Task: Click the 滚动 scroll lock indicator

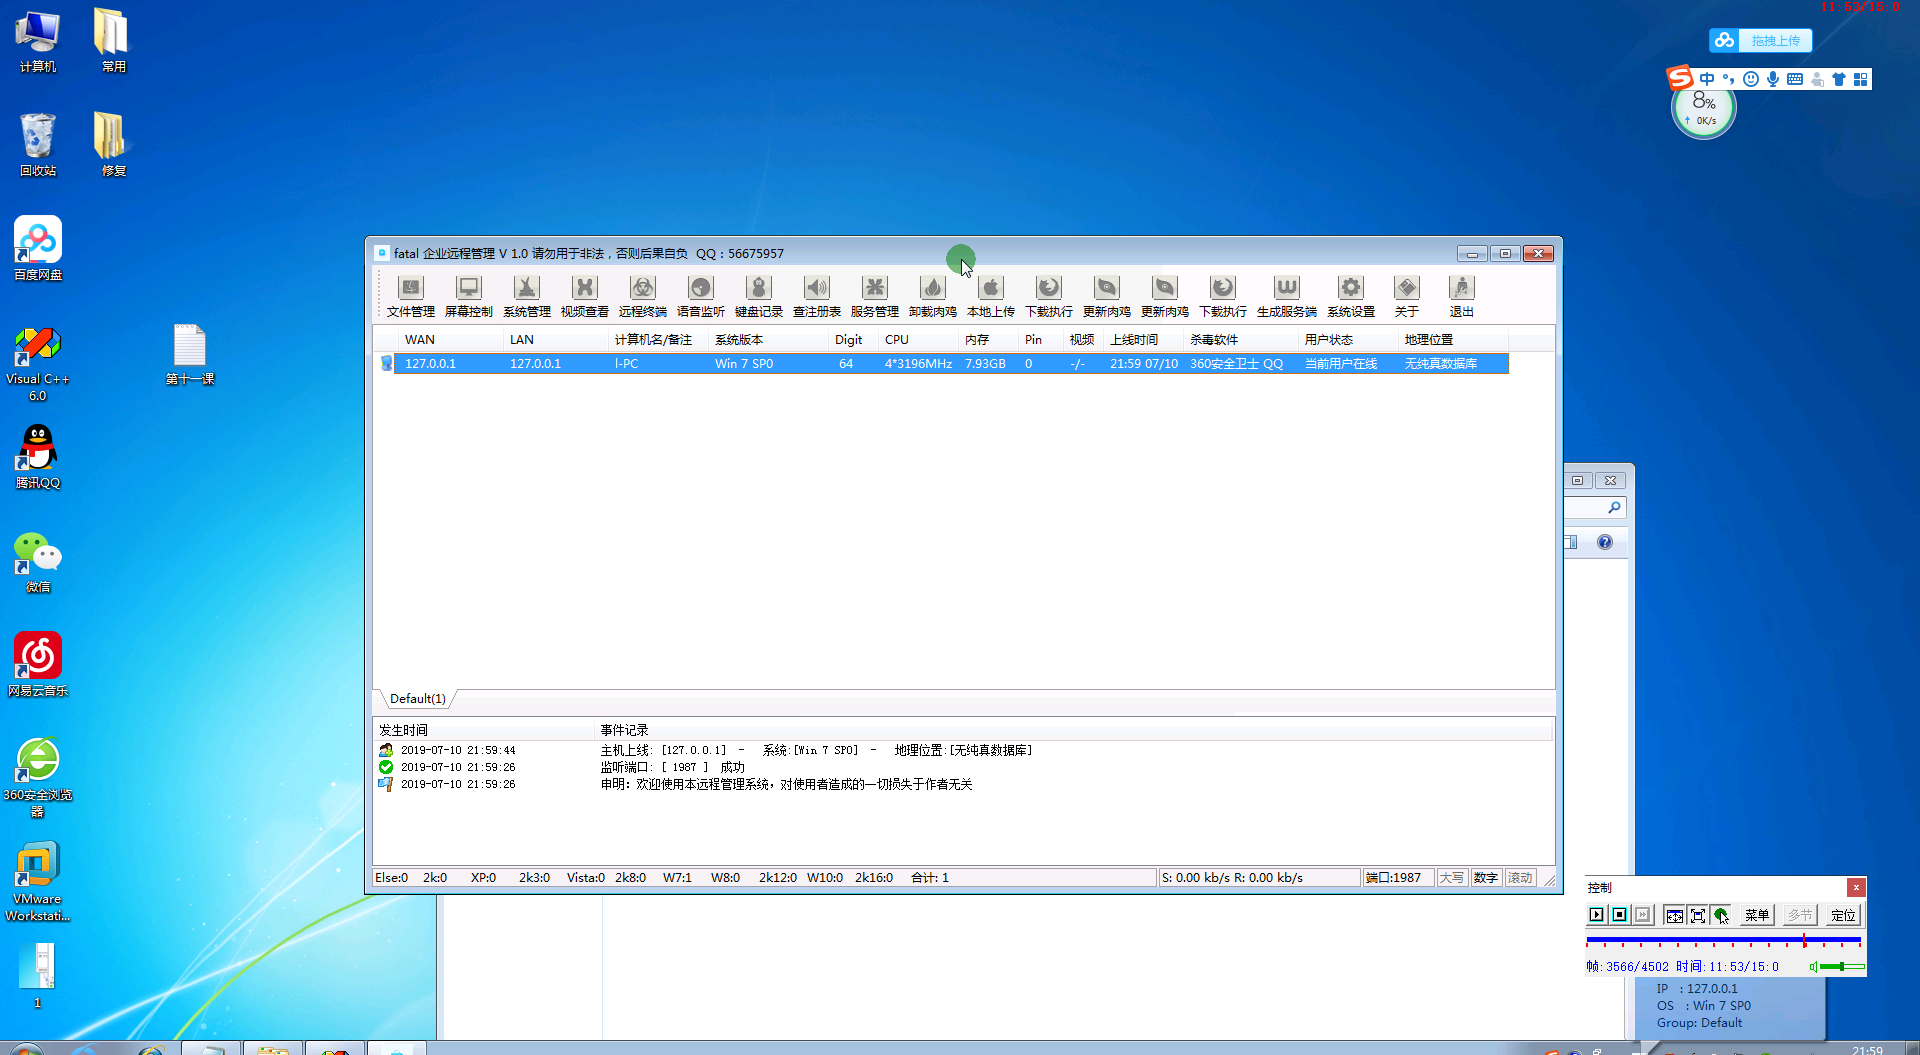Action: pyautogui.click(x=1520, y=878)
